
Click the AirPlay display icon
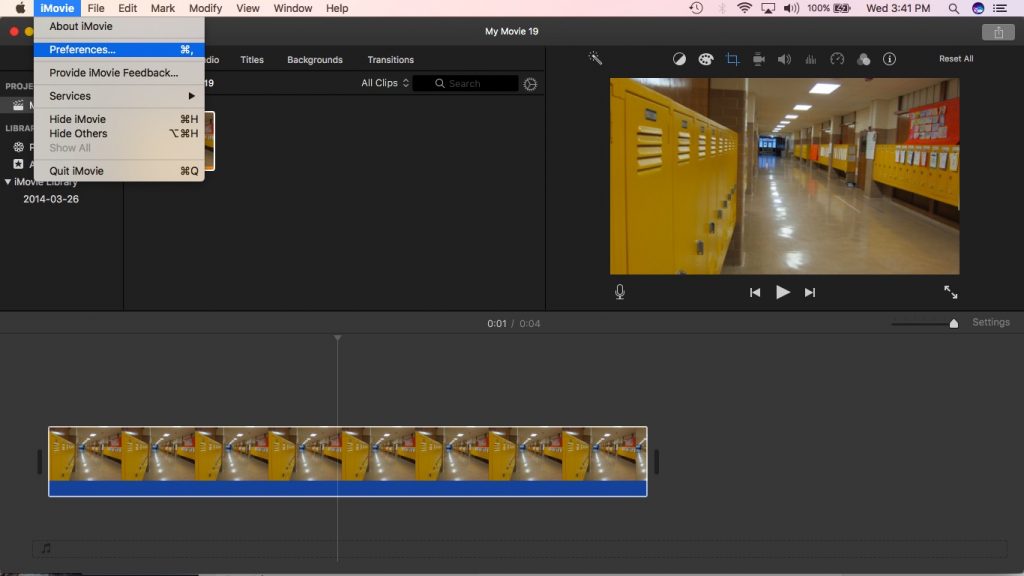(x=768, y=8)
